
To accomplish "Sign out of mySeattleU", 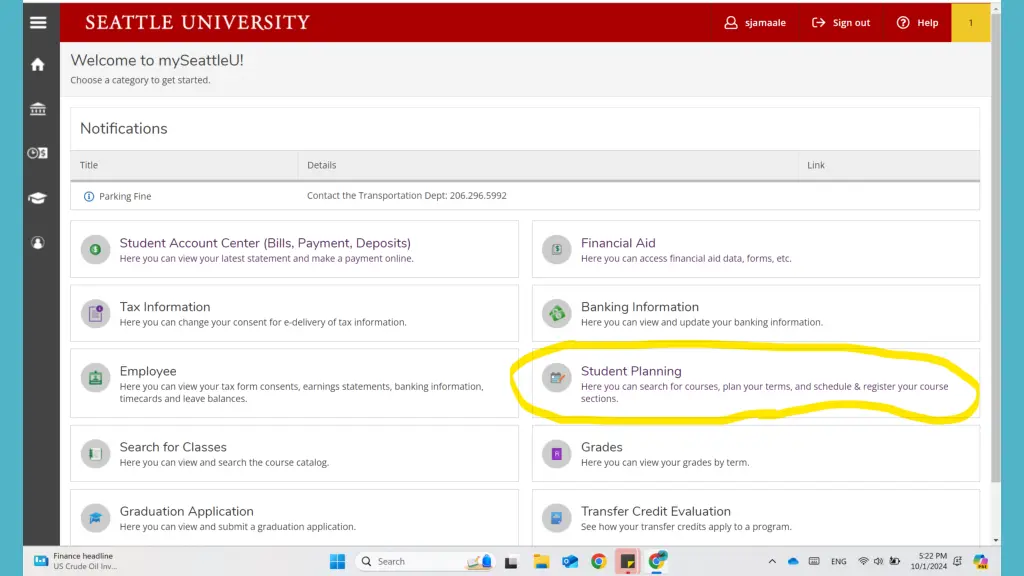I will [841, 22].
